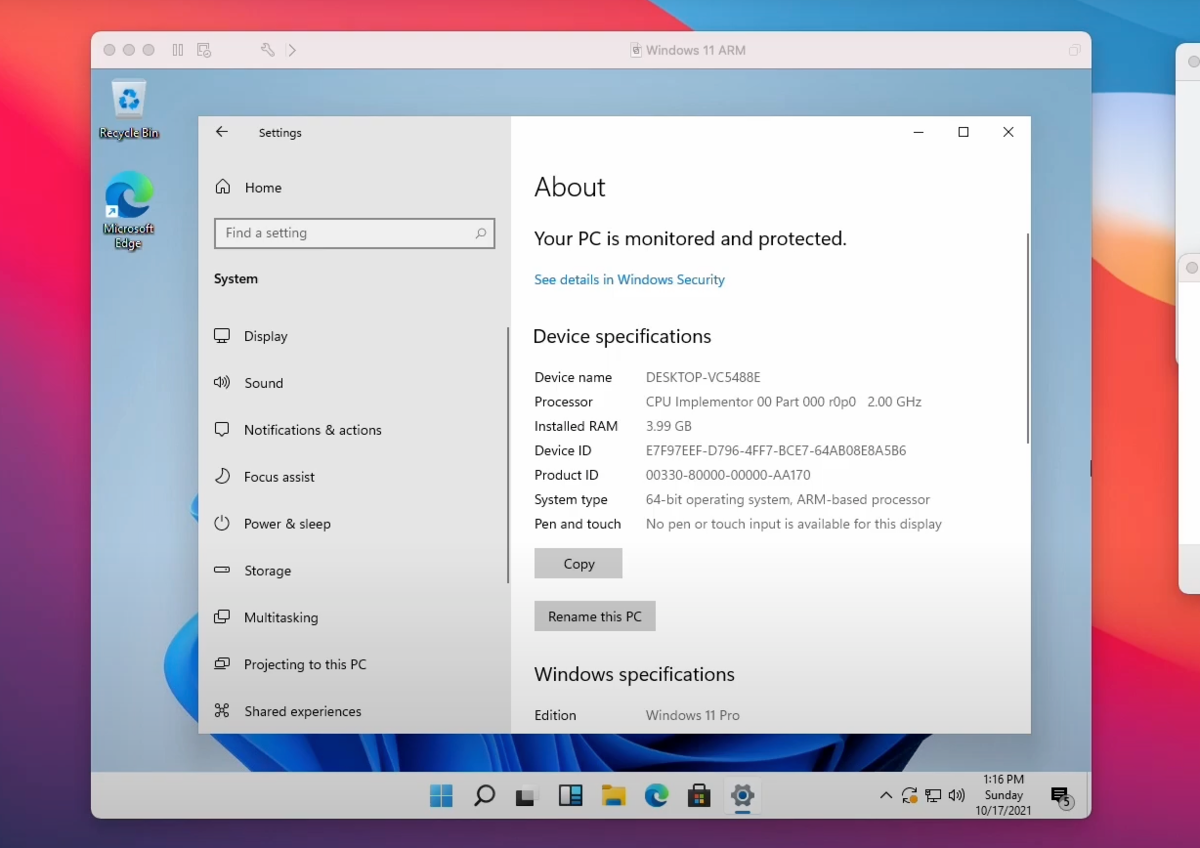Click Windows specifications heading

(634, 675)
